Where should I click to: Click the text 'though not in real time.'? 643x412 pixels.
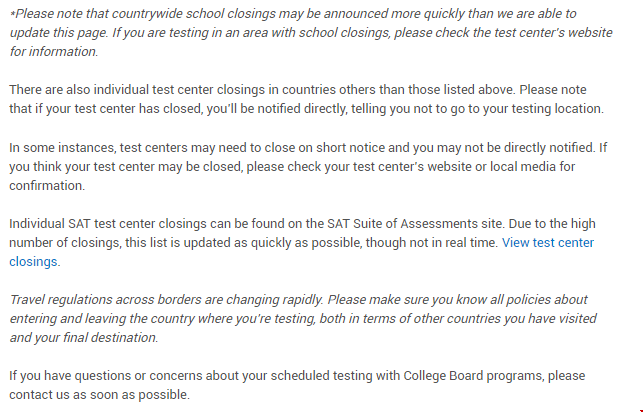[x=432, y=243]
